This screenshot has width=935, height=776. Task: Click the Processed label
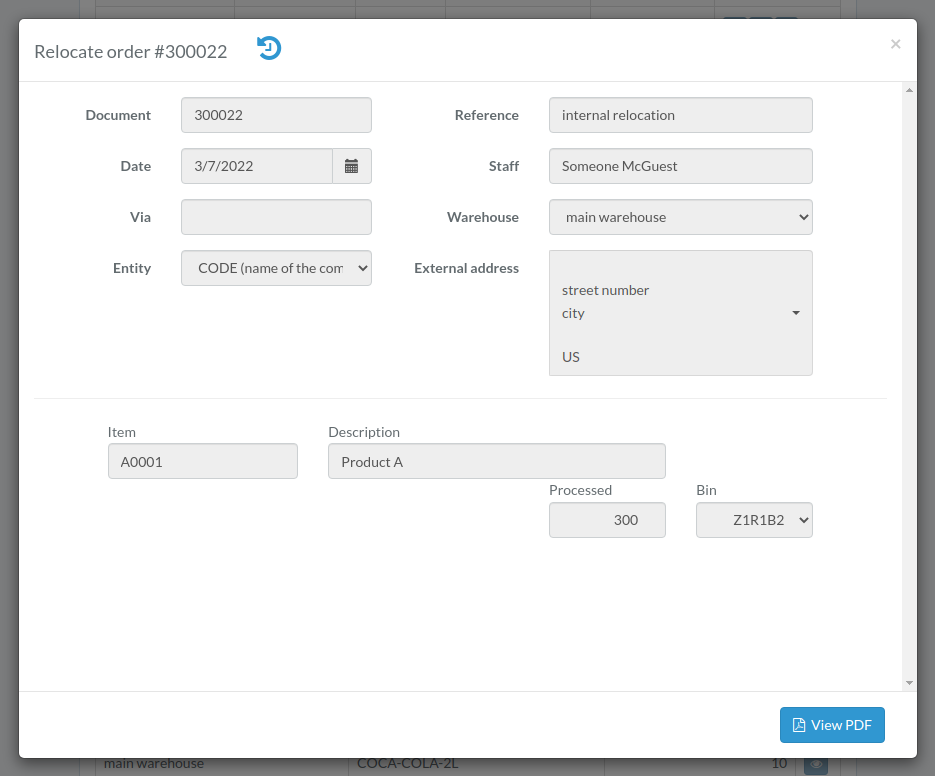click(580, 490)
